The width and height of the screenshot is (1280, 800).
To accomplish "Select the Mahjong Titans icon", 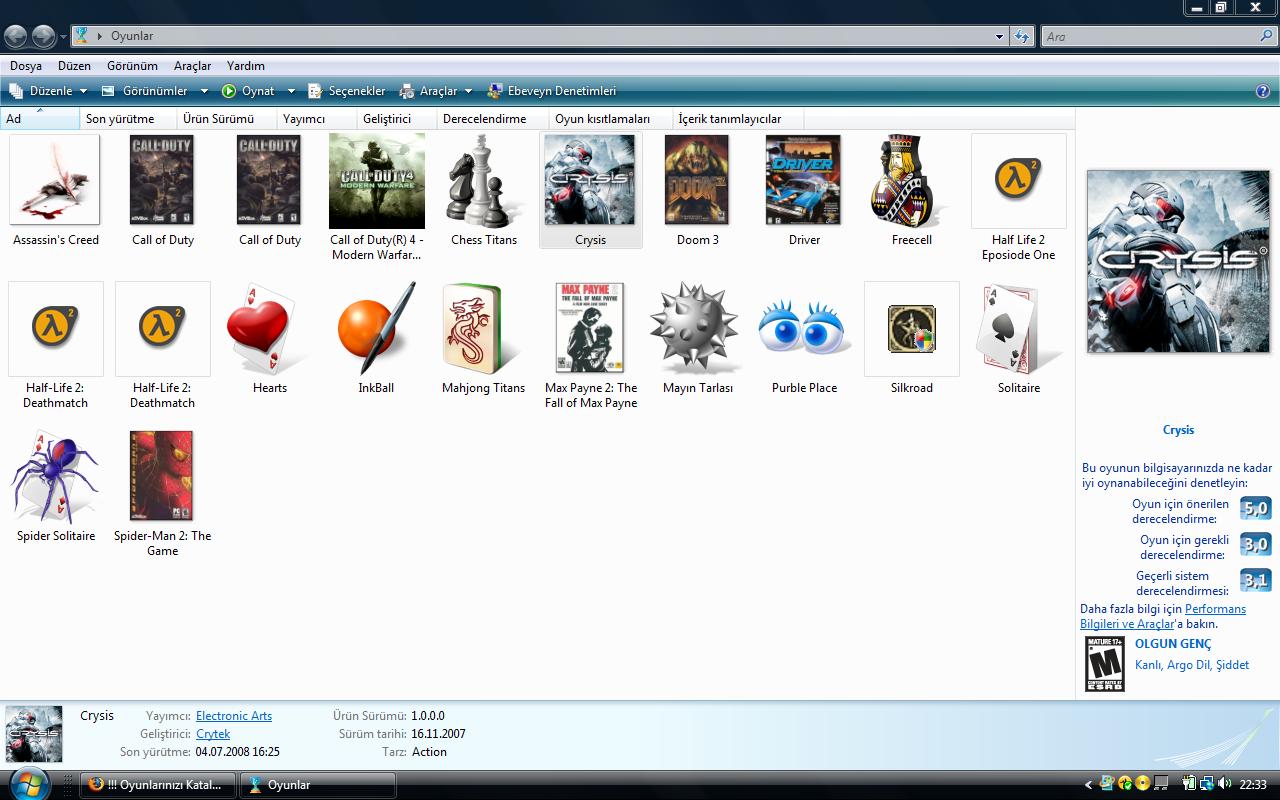I will (x=483, y=329).
